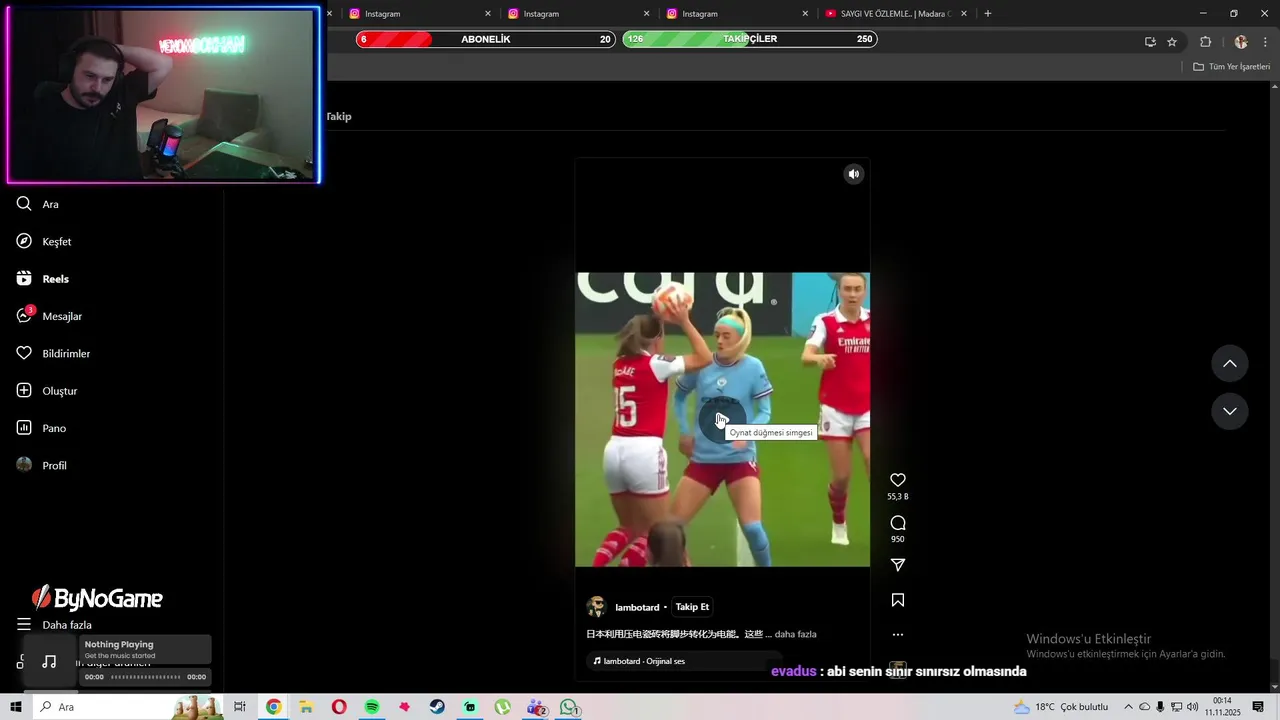Show hidden system tray icons
1280x720 pixels.
[x=1128, y=707]
